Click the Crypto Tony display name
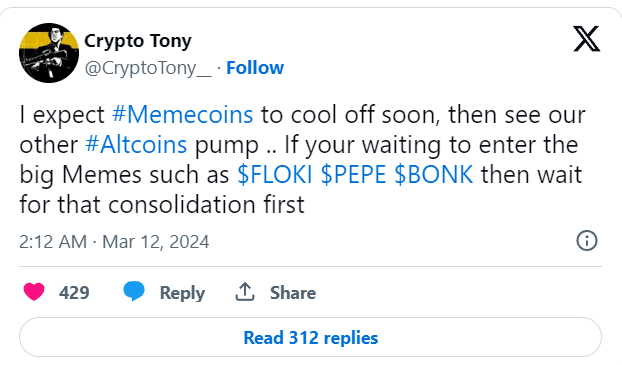Image resolution: width=622 pixels, height=365 pixels. click(x=138, y=41)
